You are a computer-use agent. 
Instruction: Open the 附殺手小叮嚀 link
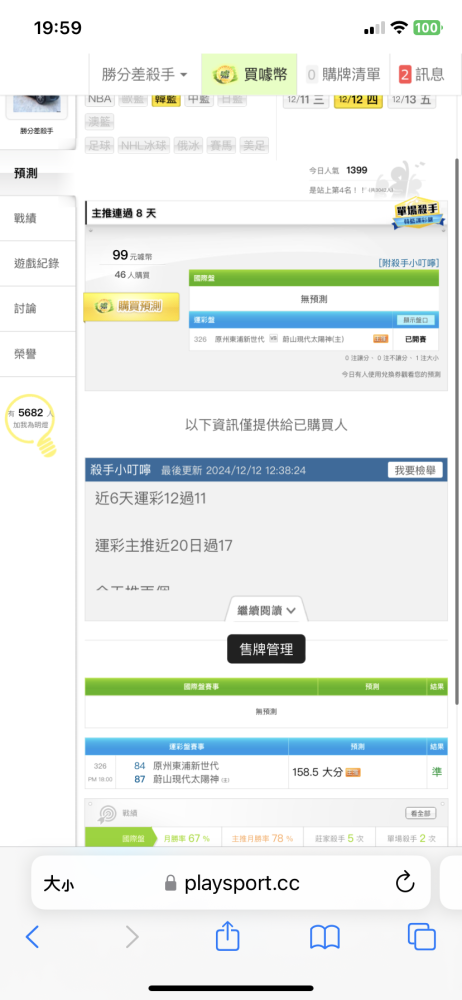coord(408,262)
